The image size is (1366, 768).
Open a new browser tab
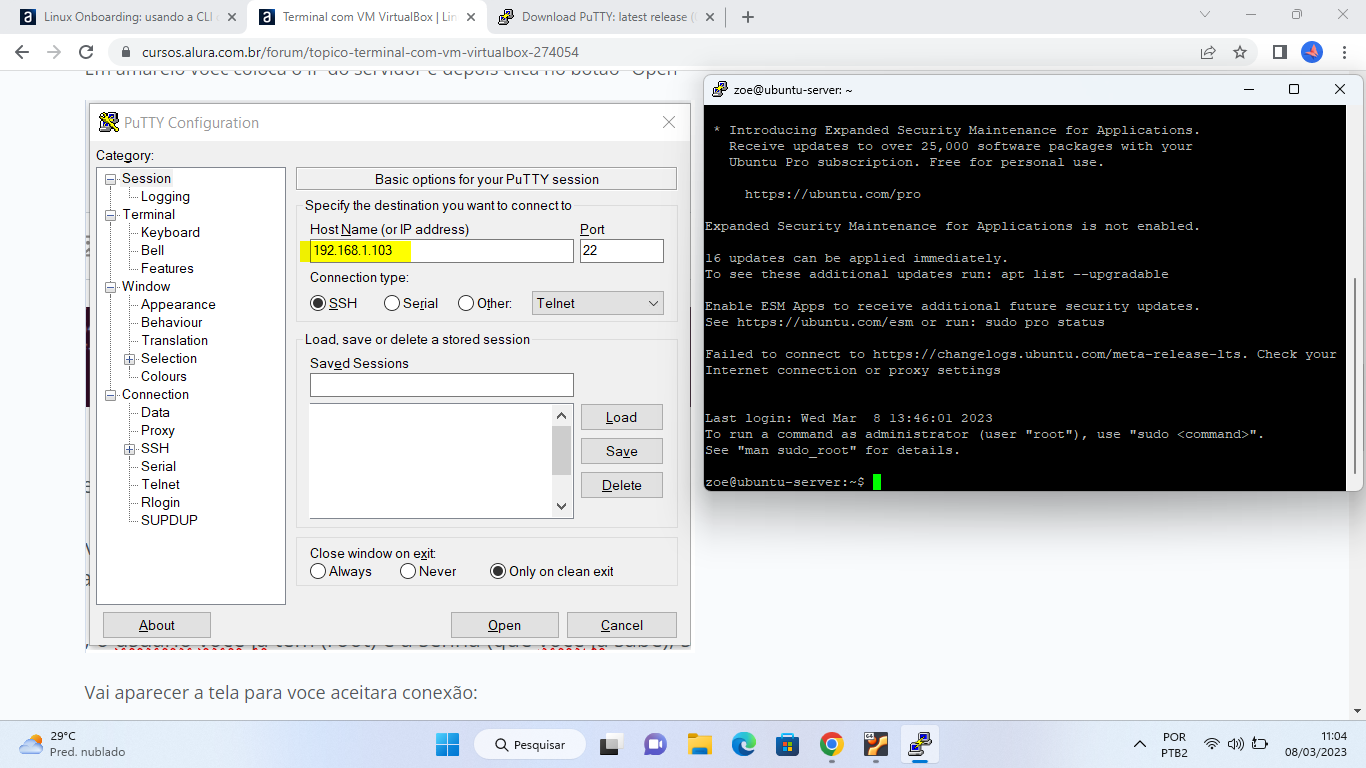click(x=748, y=17)
